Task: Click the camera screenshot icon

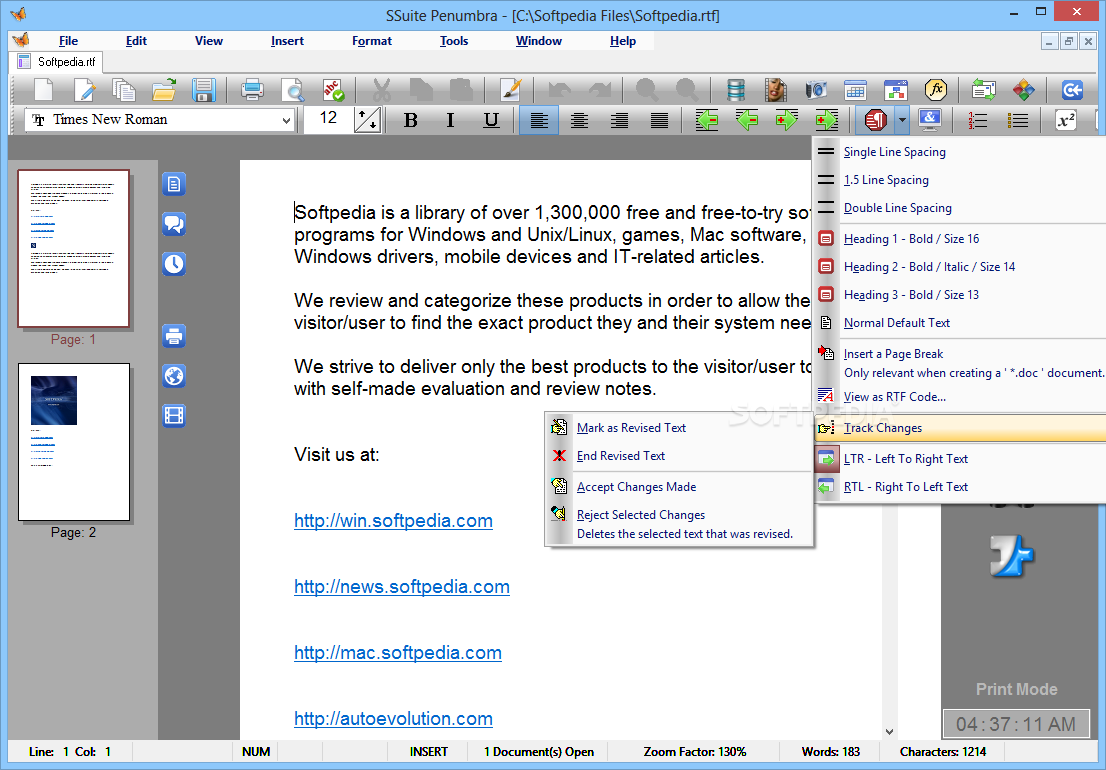Action: (815, 90)
